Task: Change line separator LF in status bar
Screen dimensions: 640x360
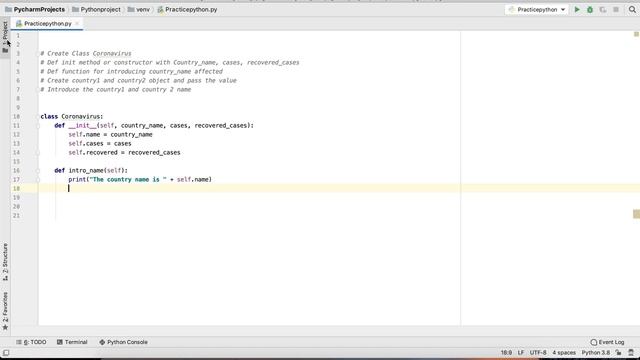Action: point(521,353)
